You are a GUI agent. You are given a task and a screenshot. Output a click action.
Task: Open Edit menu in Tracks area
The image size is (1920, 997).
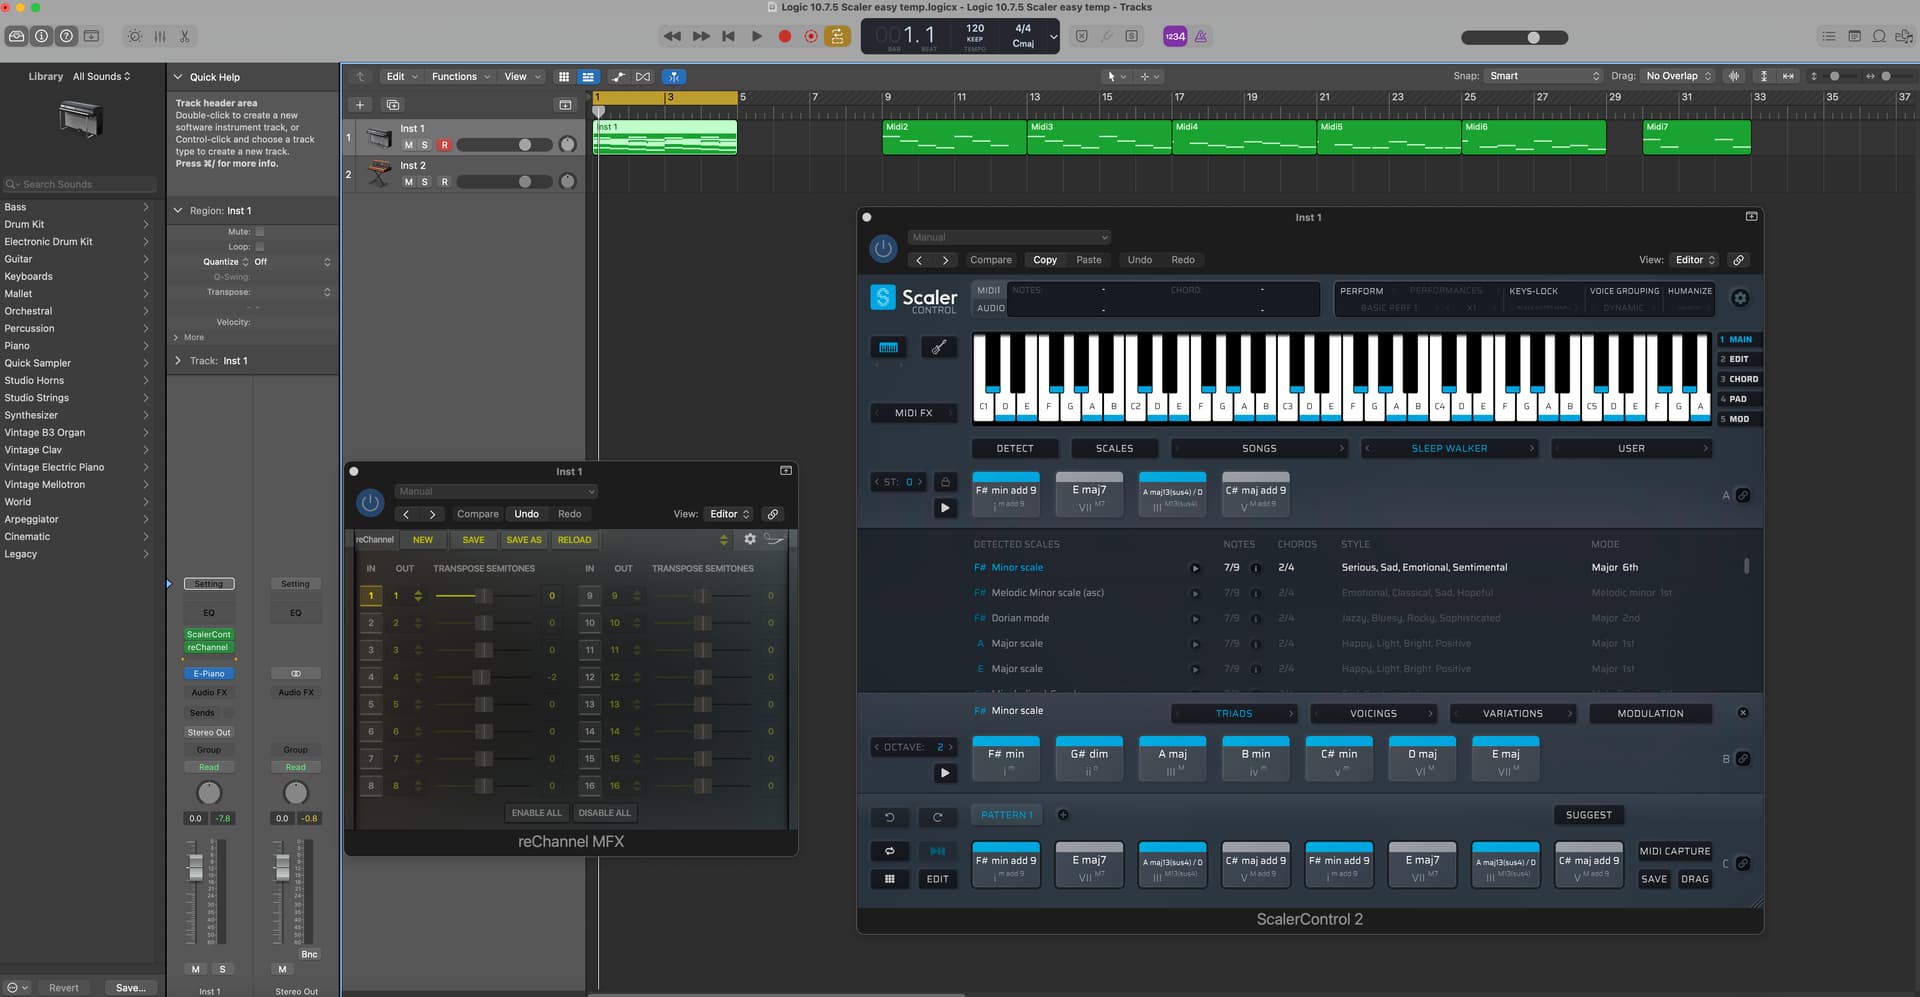pos(402,77)
